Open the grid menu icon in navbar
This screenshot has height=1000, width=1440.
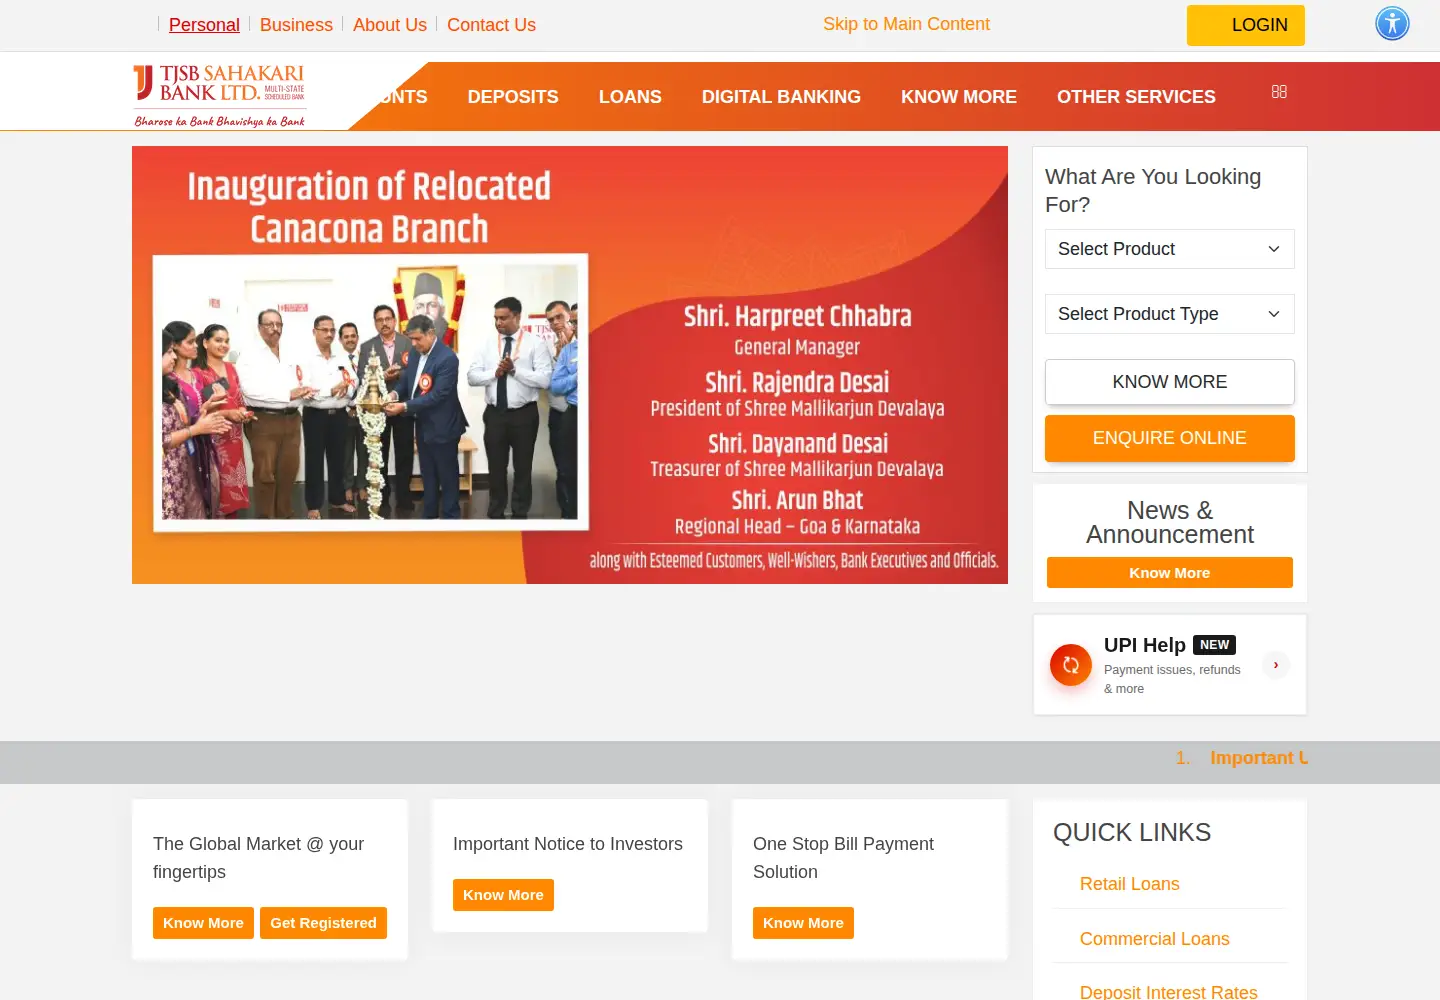click(x=1279, y=91)
